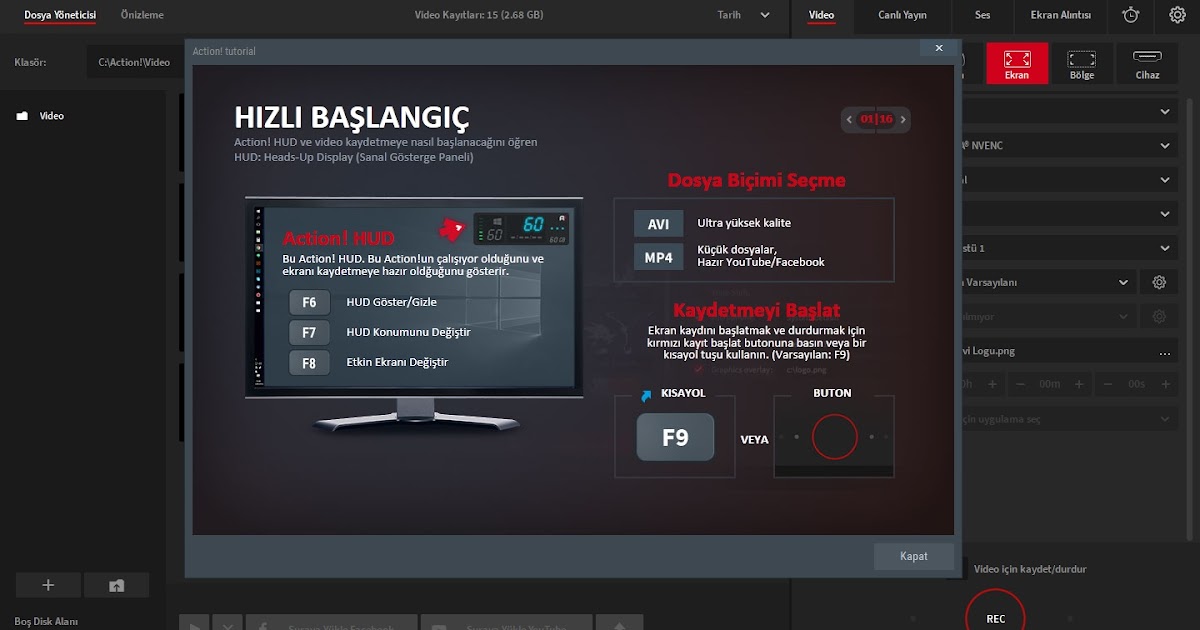Click 'Video için kaydet/durdur' label
The height and width of the screenshot is (630, 1200).
point(1030,569)
